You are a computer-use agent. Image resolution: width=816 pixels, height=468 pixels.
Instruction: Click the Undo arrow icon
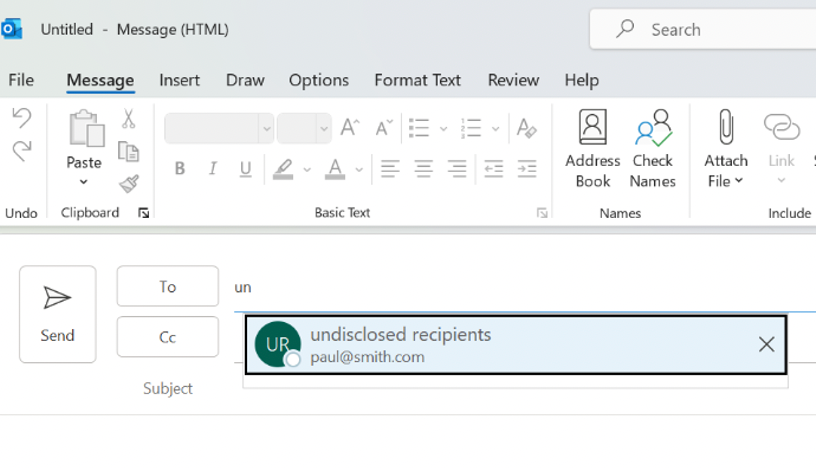tap(21, 118)
